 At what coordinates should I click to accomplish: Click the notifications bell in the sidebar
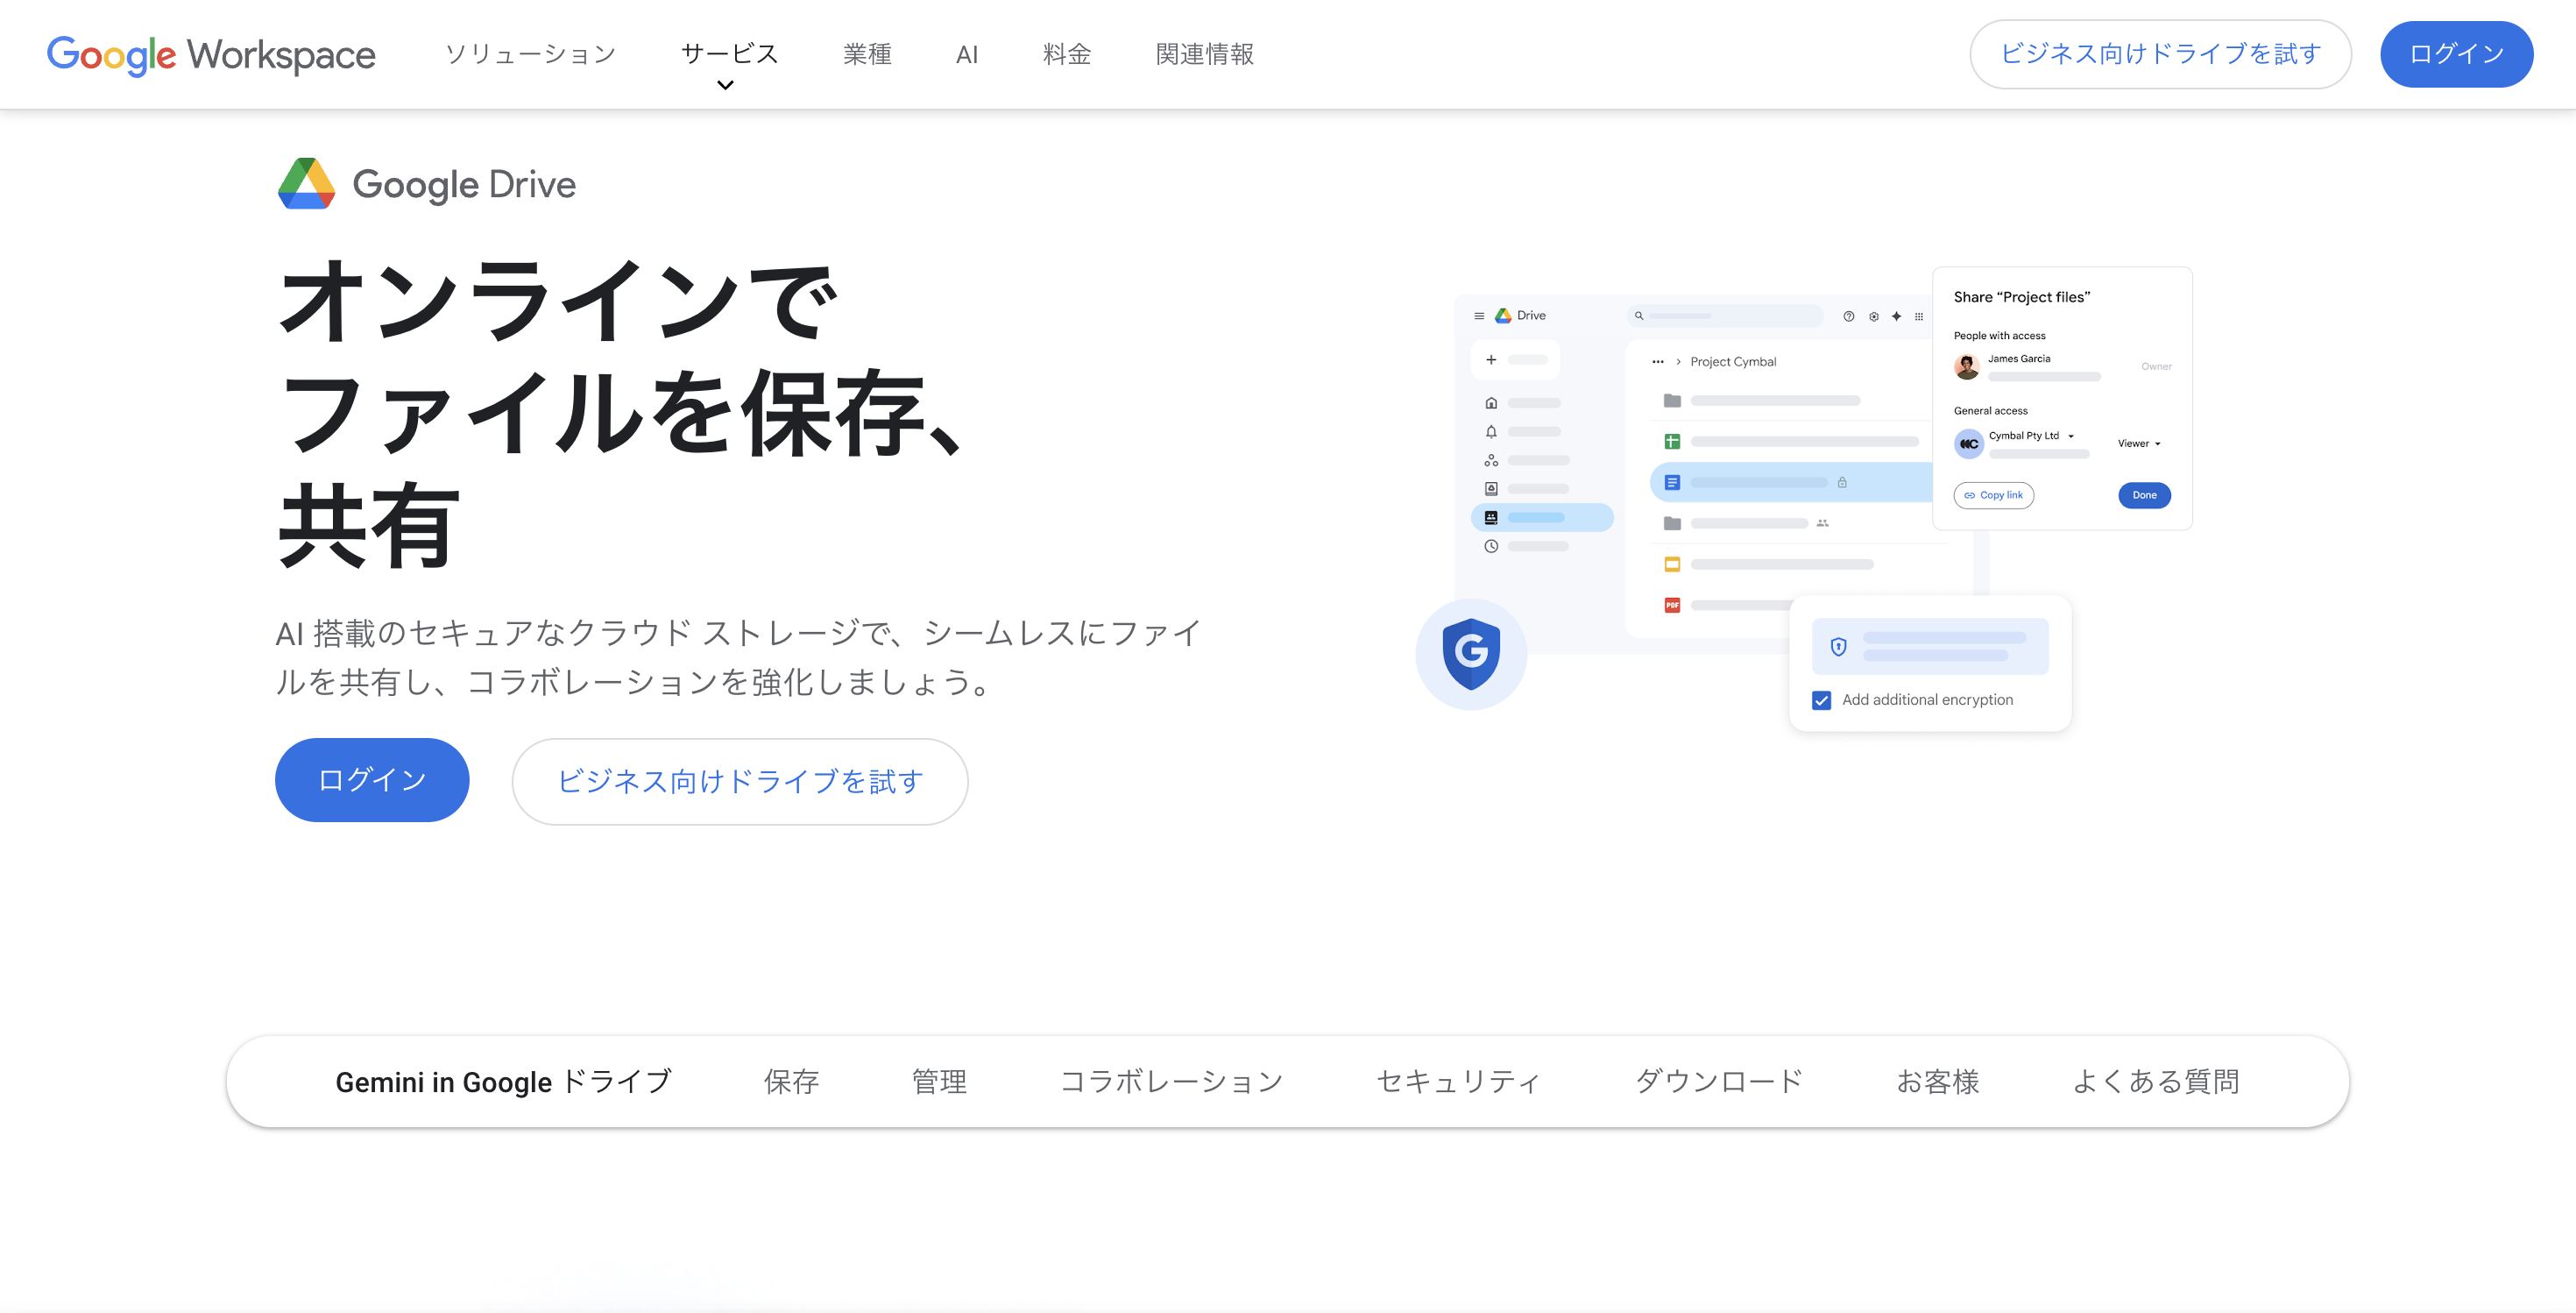coord(1491,433)
